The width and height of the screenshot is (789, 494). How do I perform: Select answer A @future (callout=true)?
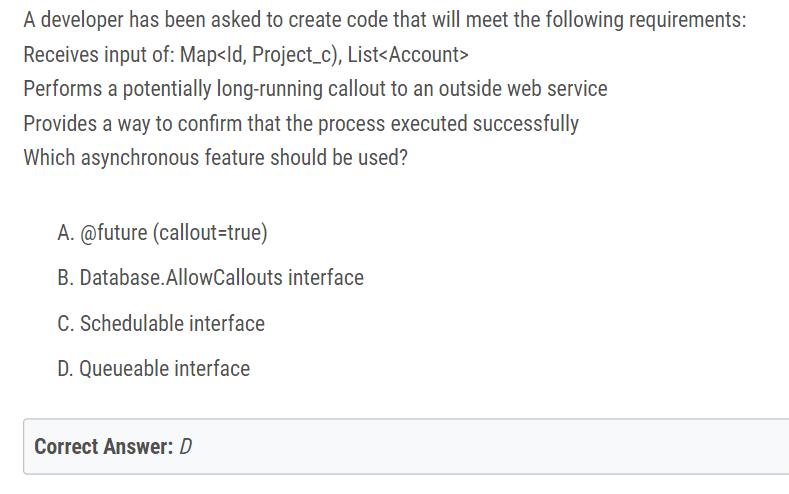(x=163, y=233)
